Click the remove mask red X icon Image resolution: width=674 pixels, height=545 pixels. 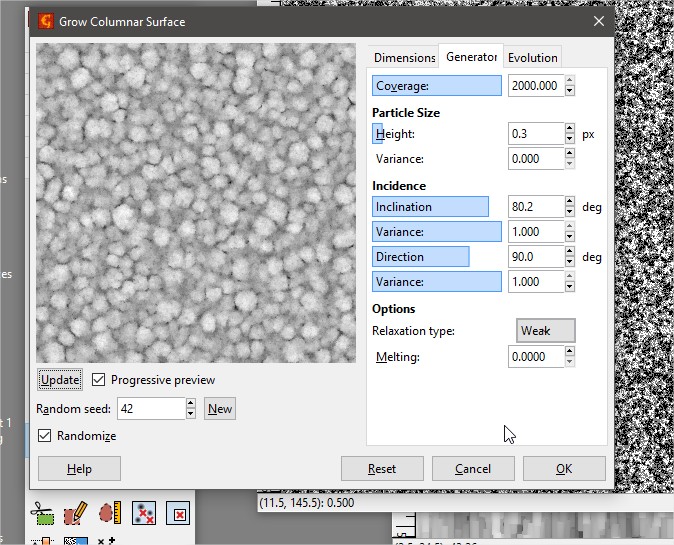tap(177, 514)
